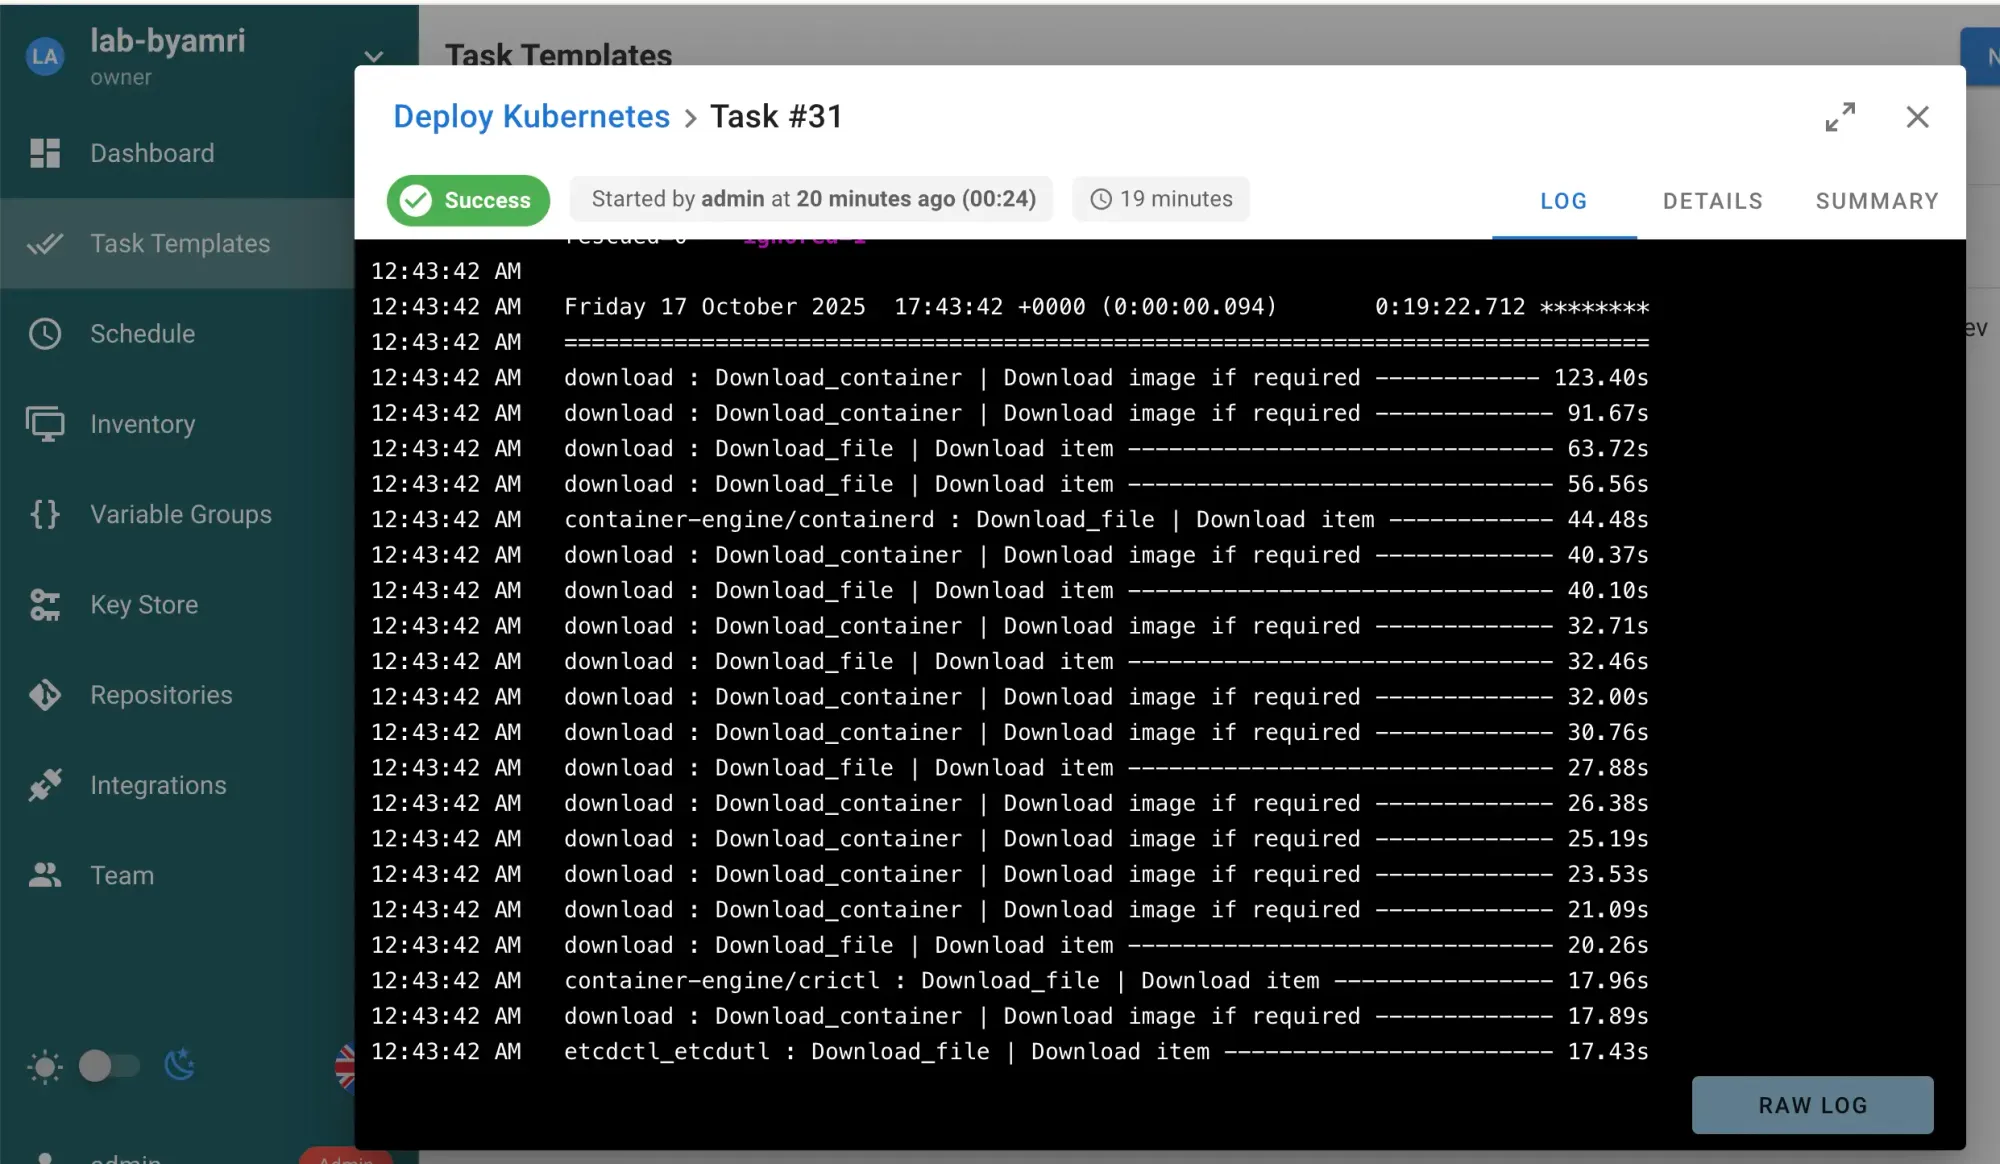
Task: Open the RAW LOG button
Action: (1812, 1105)
